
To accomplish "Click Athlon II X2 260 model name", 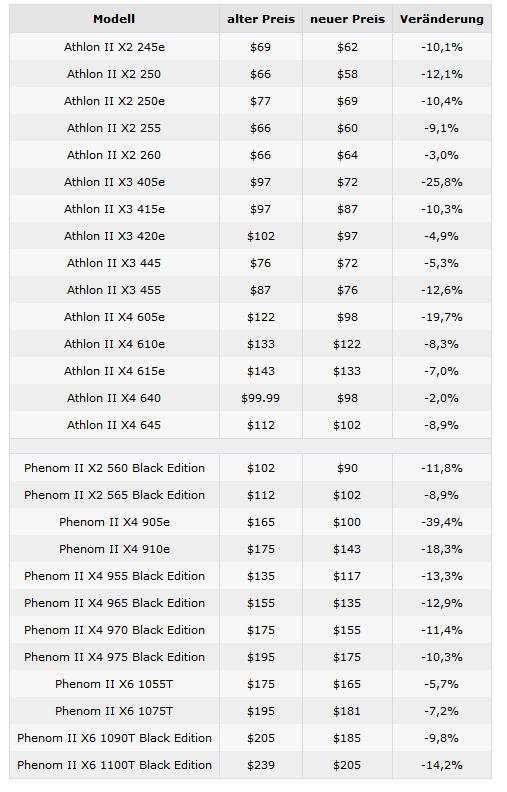I will (x=114, y=155).
